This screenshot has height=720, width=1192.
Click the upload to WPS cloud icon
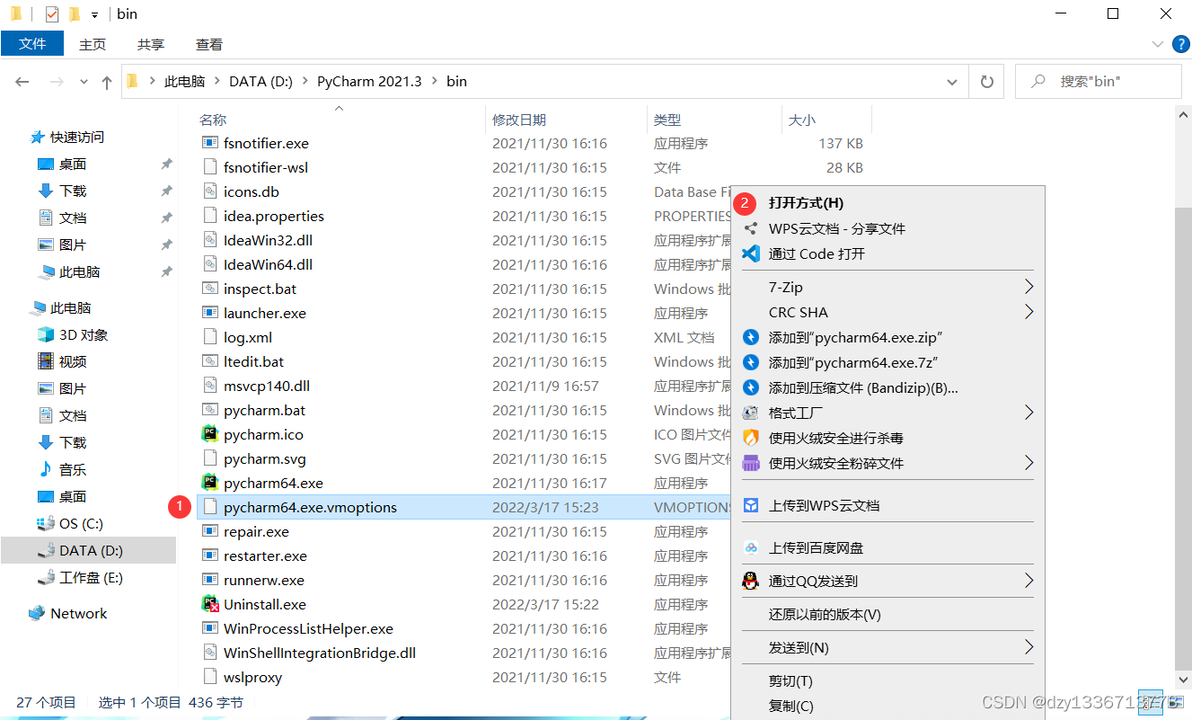(751, 506)
